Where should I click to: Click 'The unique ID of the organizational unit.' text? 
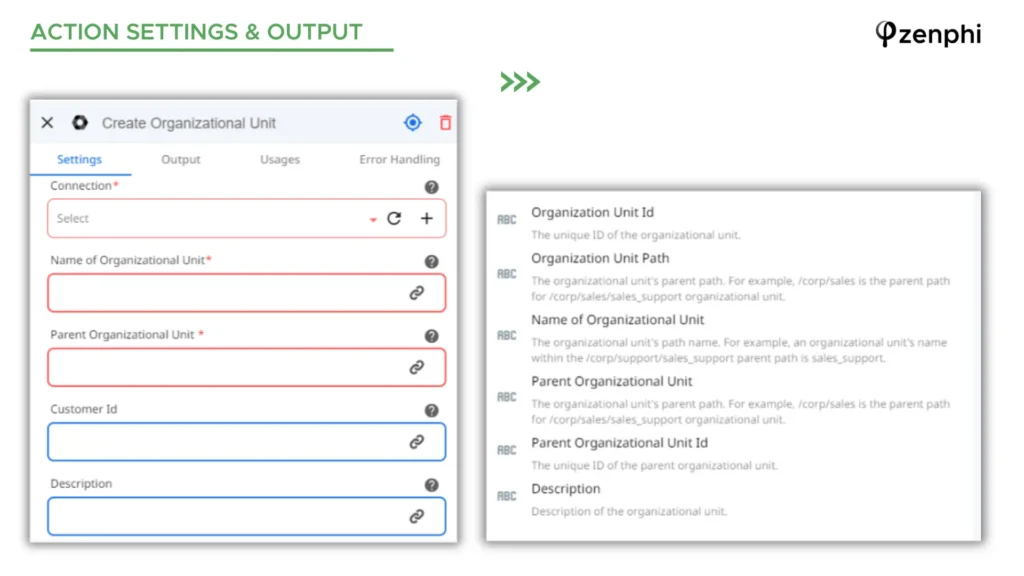635,235
